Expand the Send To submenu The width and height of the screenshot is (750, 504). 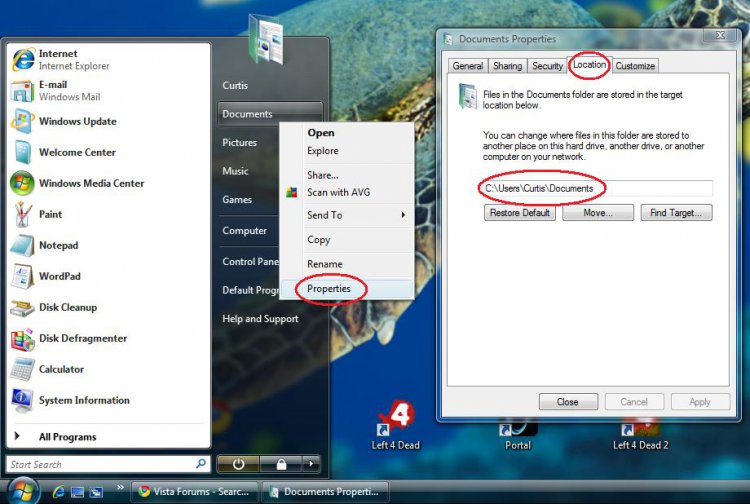(347, 215)
